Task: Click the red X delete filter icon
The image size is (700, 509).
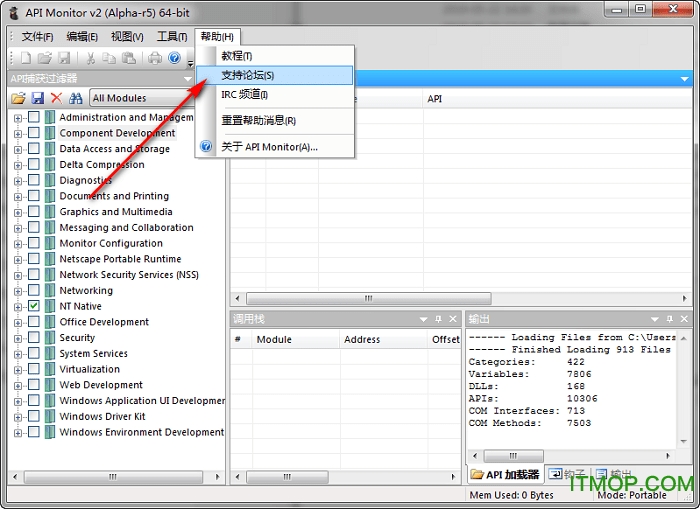Action: tap(56, 98)
